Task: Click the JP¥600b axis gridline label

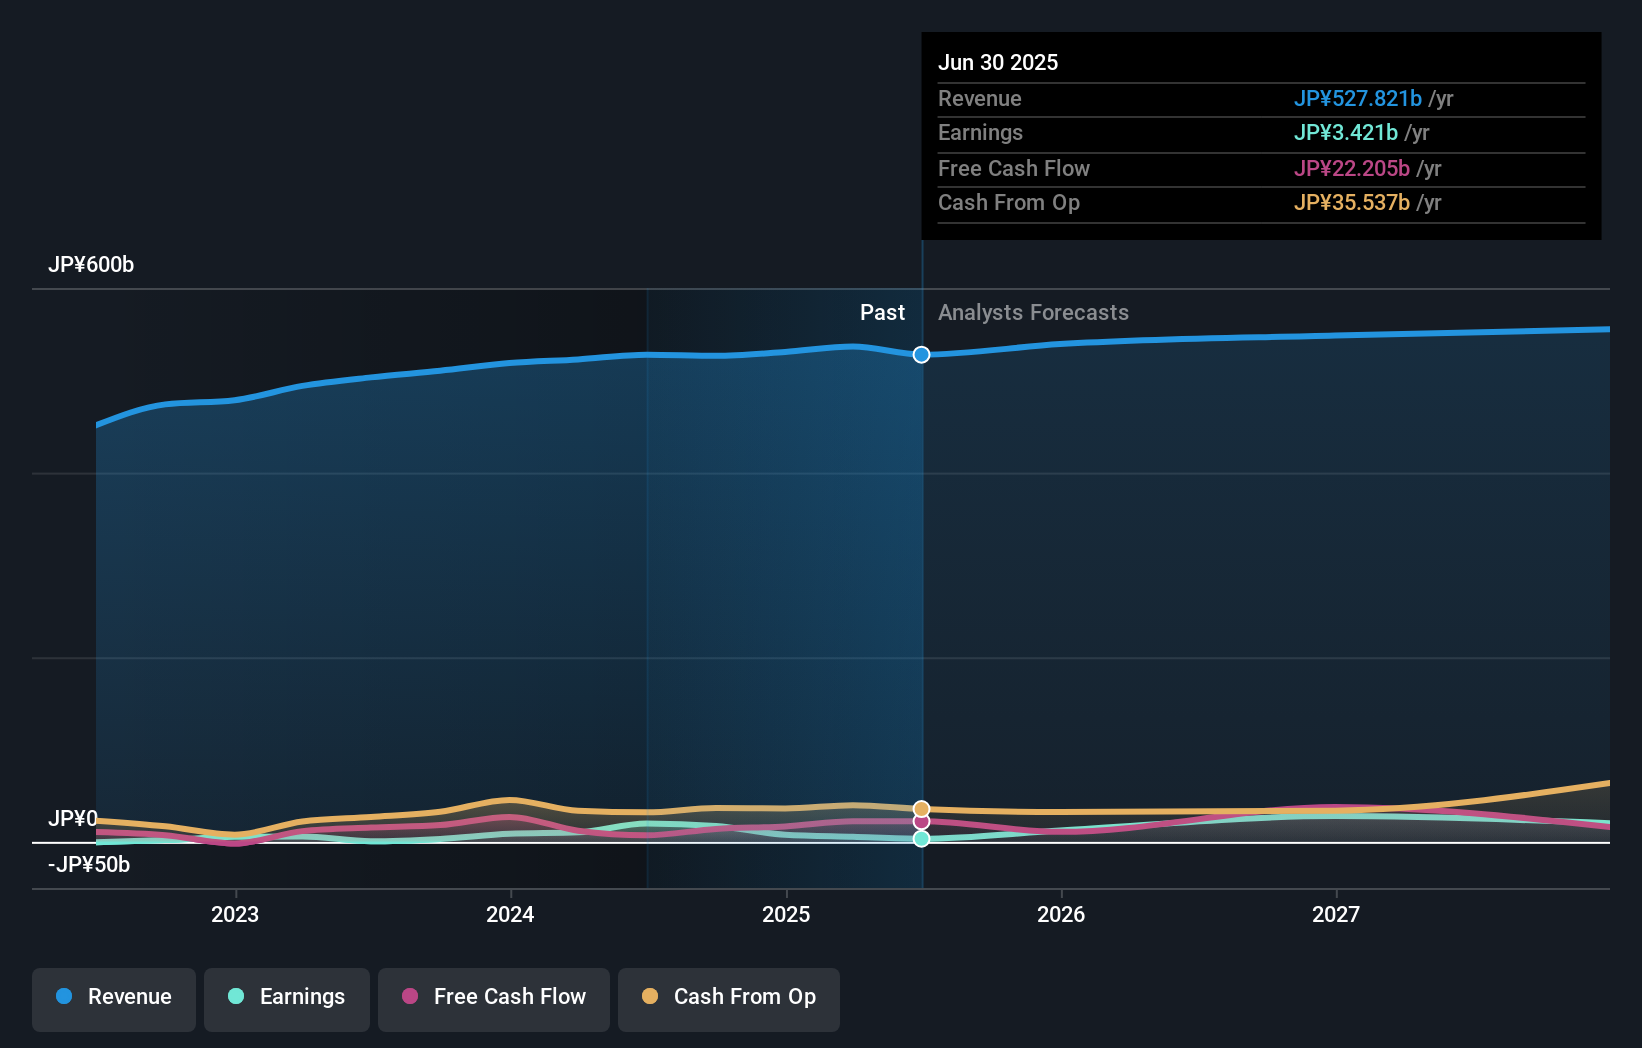Action: [91, 264]
